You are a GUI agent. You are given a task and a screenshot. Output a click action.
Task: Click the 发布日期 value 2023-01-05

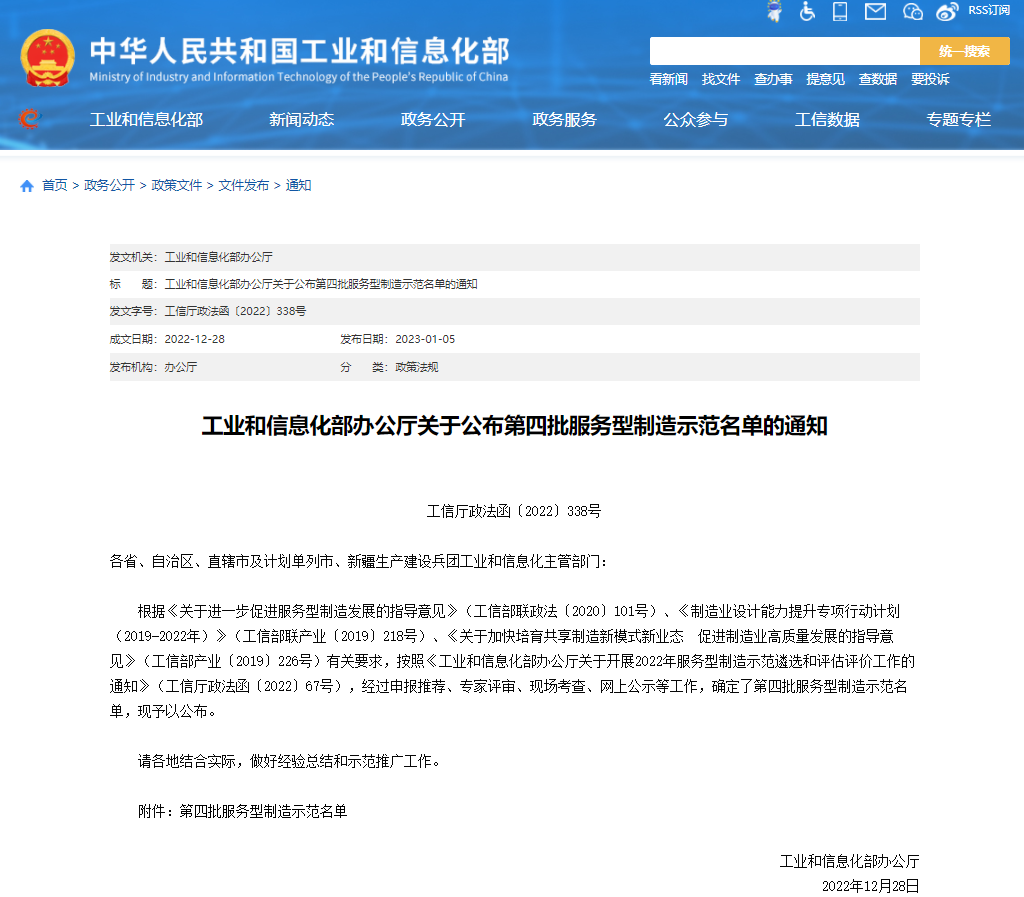425,339
